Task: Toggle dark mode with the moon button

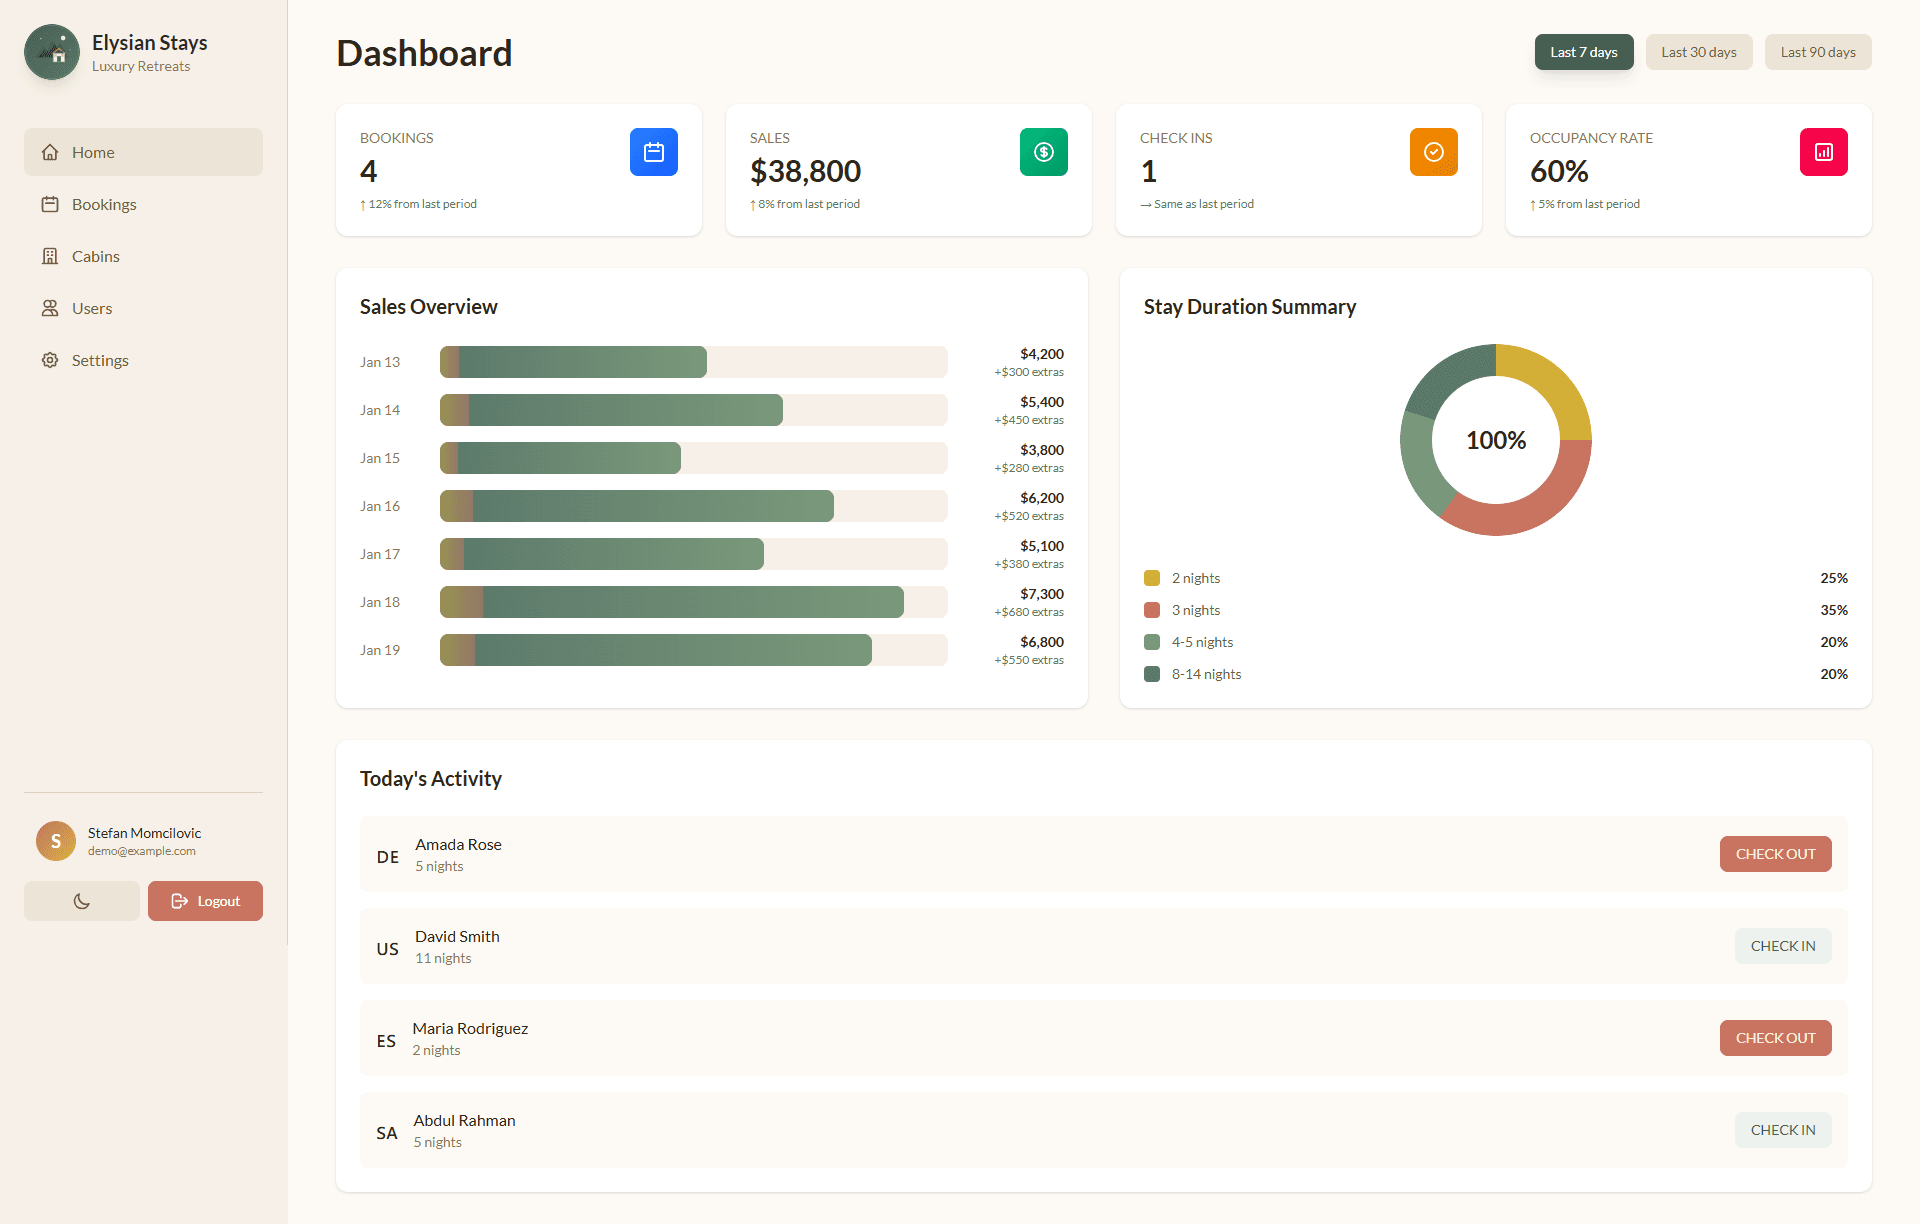Action: [x=82, y=901]
